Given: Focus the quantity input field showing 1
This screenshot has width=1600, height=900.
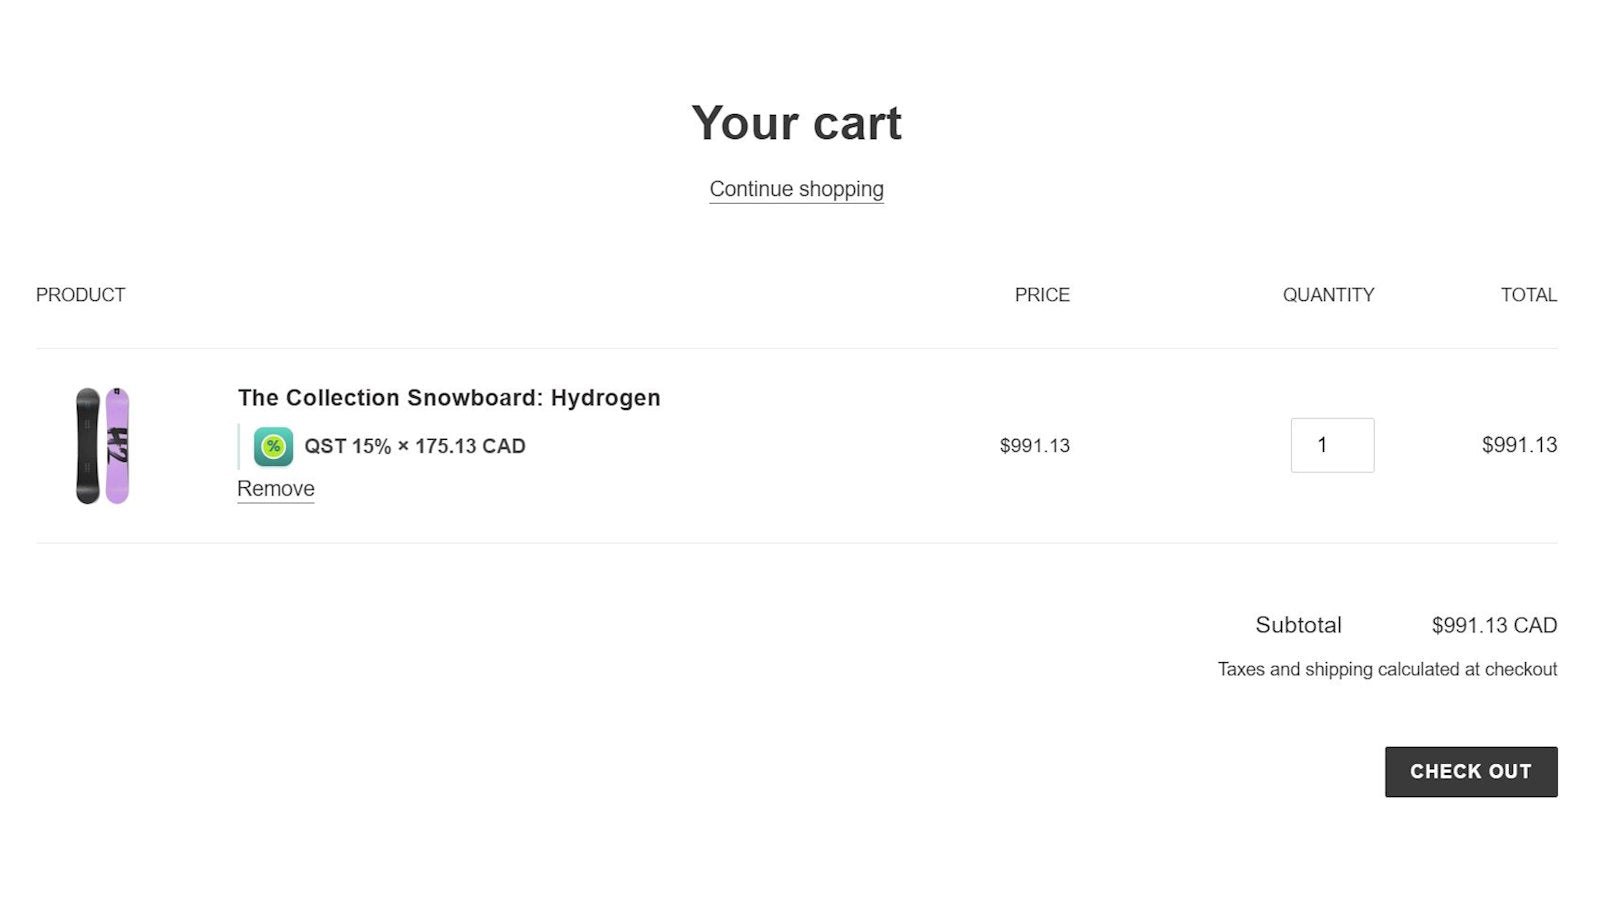Looking at the screenshot, I should [1332, 445].
